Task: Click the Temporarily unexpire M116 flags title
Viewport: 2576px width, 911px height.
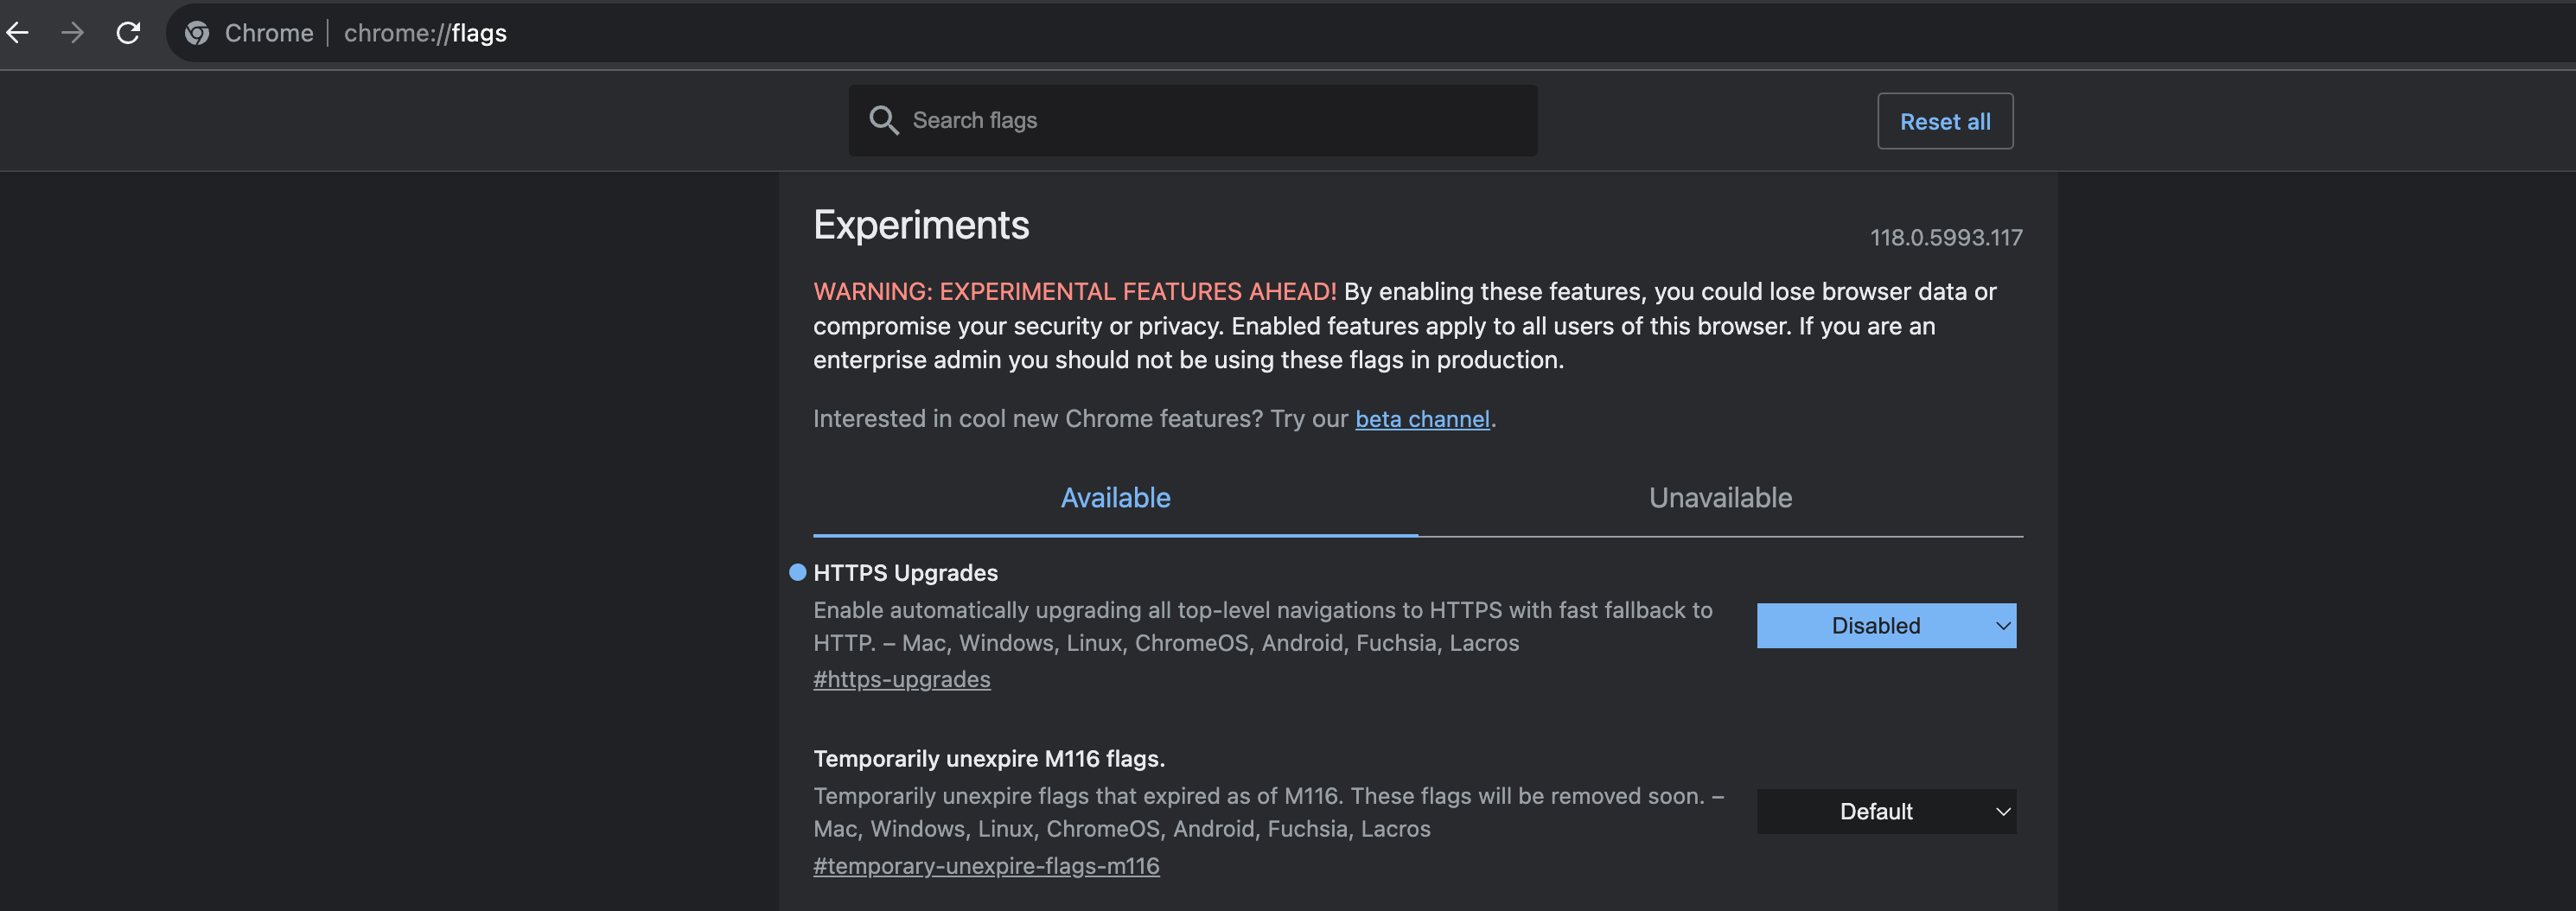Action: [988, 758]
